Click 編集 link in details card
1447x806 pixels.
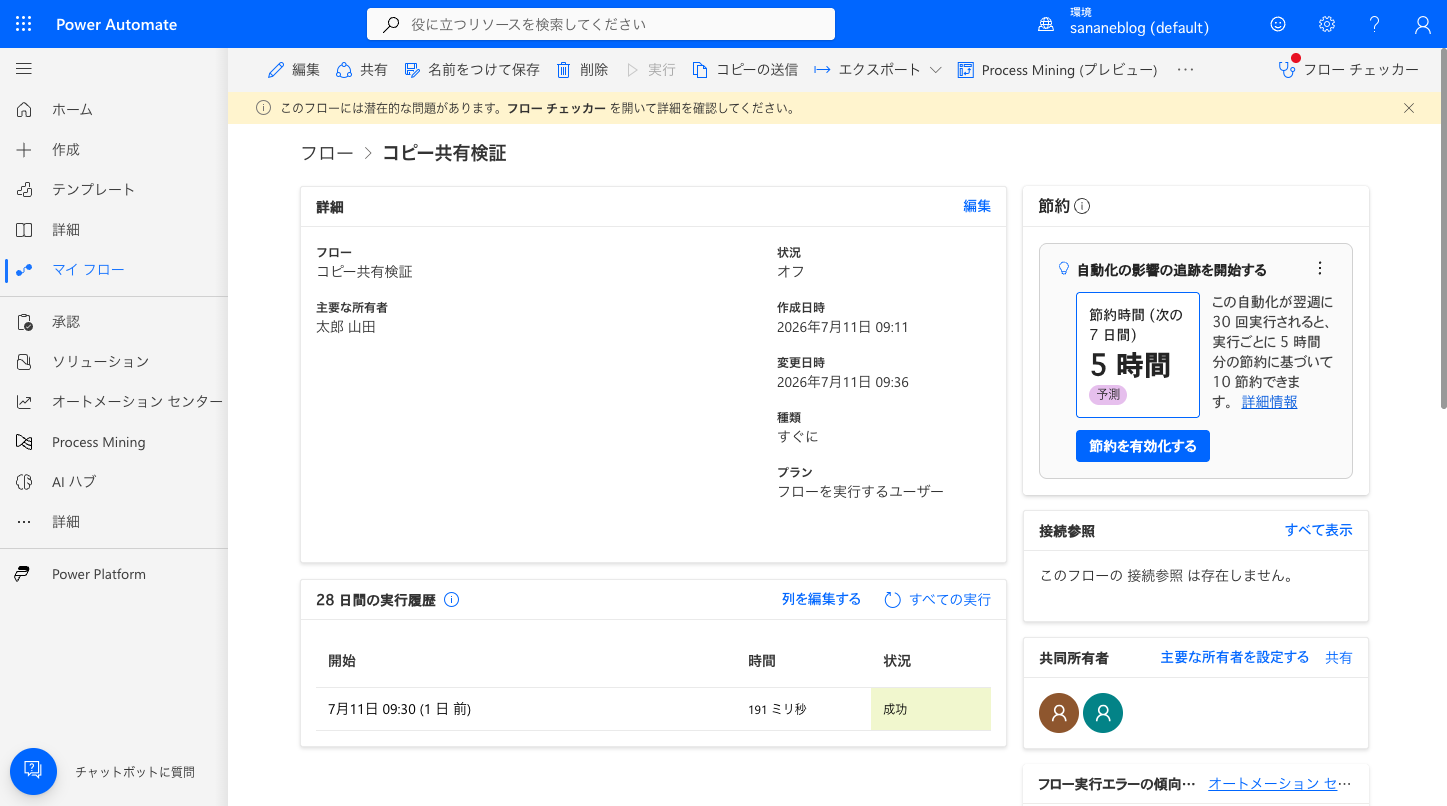coord(977,206)
